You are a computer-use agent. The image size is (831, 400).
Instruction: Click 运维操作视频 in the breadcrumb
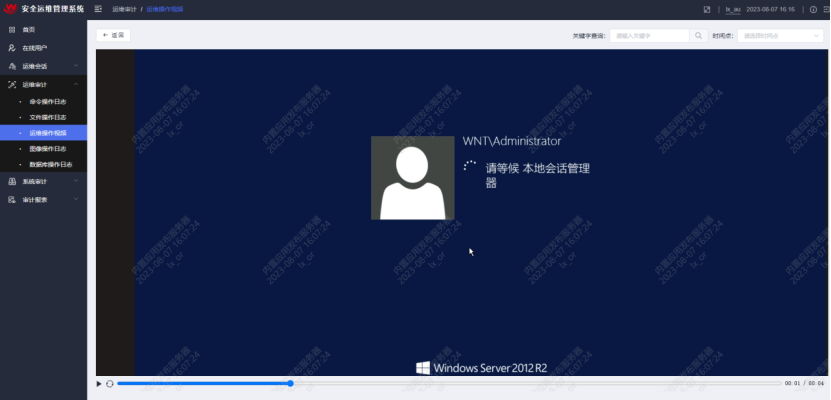click(165, 10)
